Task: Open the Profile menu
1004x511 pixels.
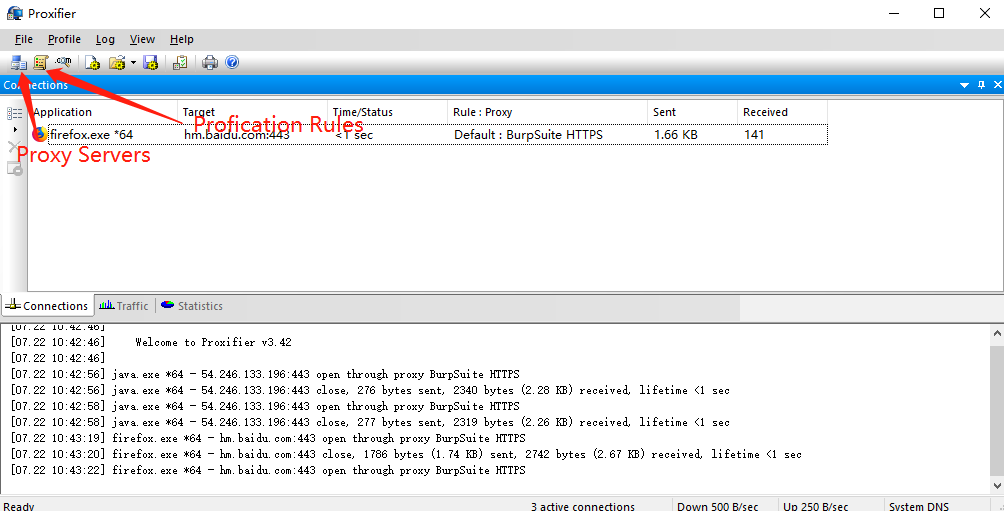Action: coord(64,39)
